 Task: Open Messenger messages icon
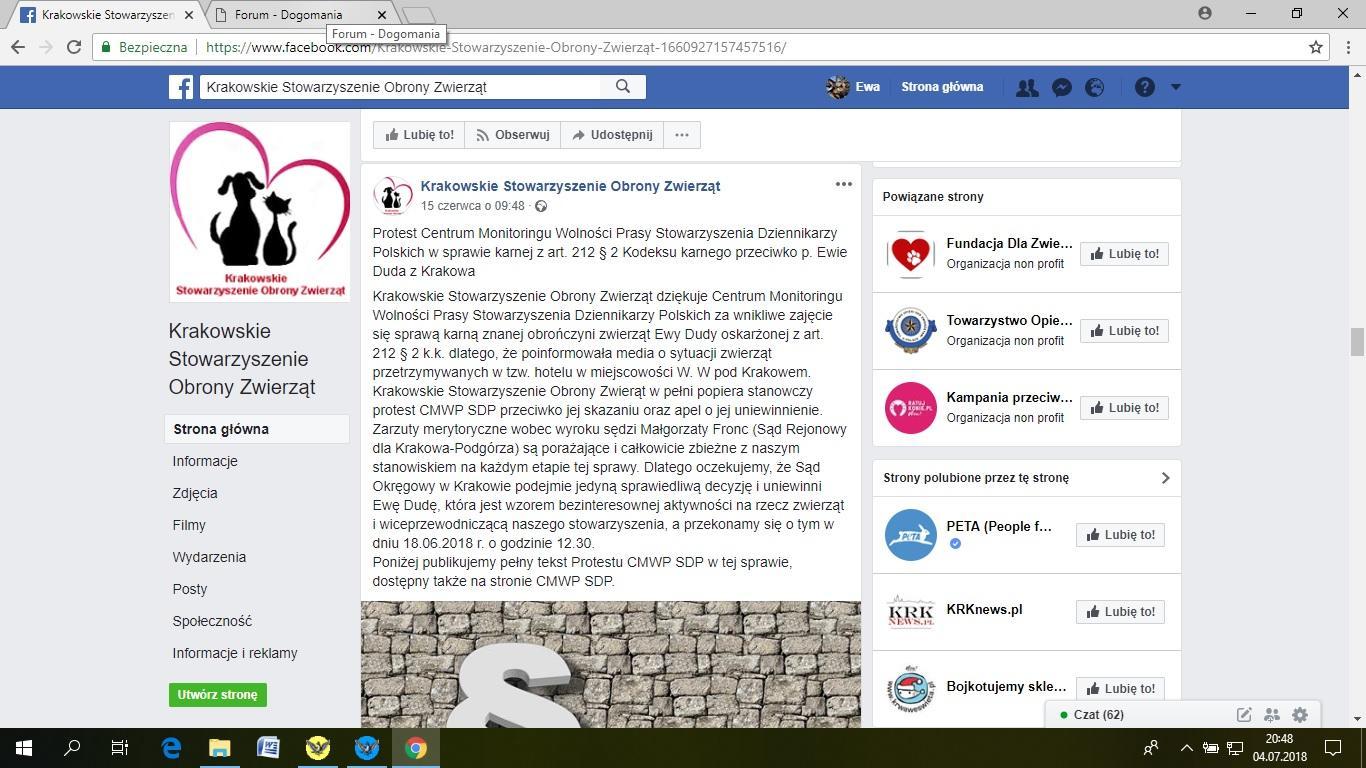(1062, 87)
